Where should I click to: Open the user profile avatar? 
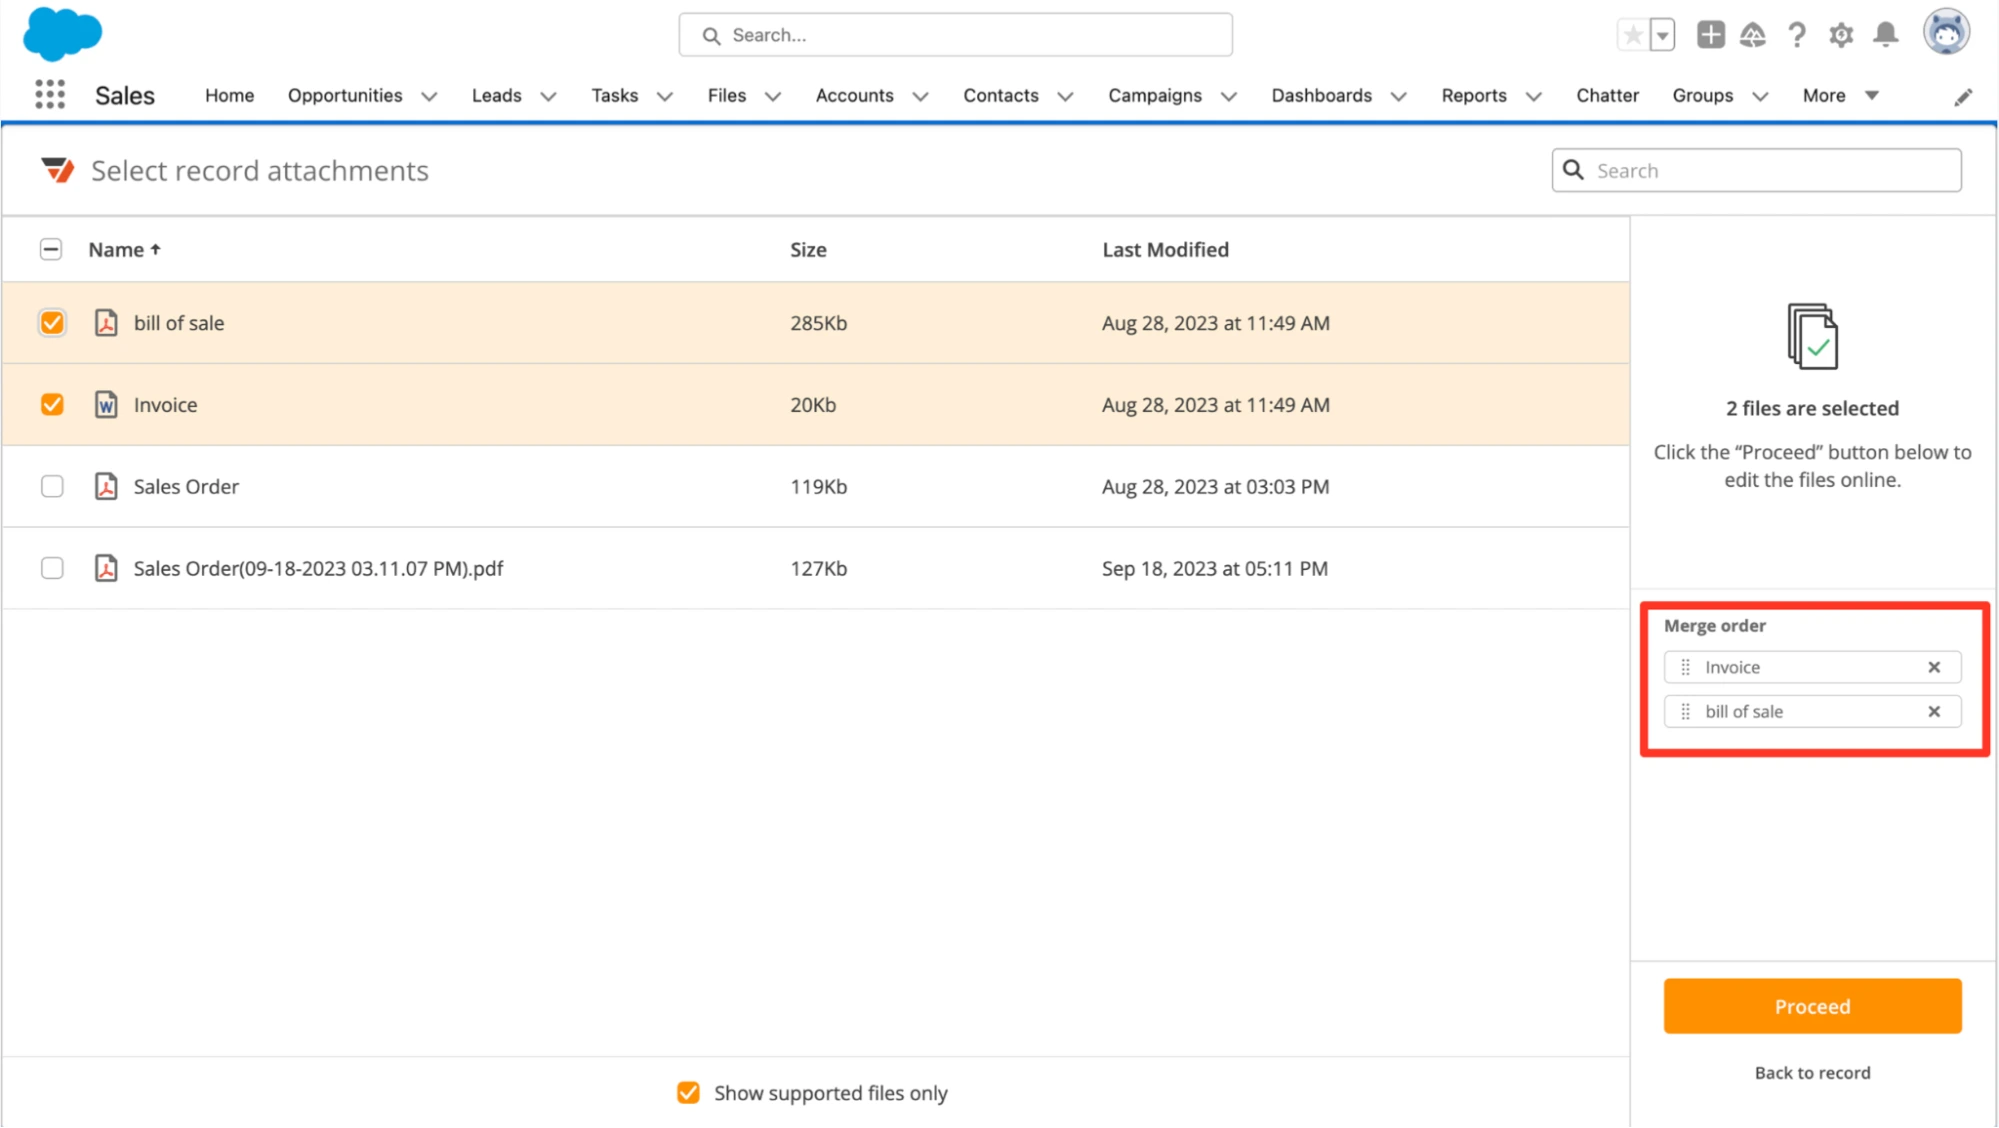click(x=1946, y=33)
